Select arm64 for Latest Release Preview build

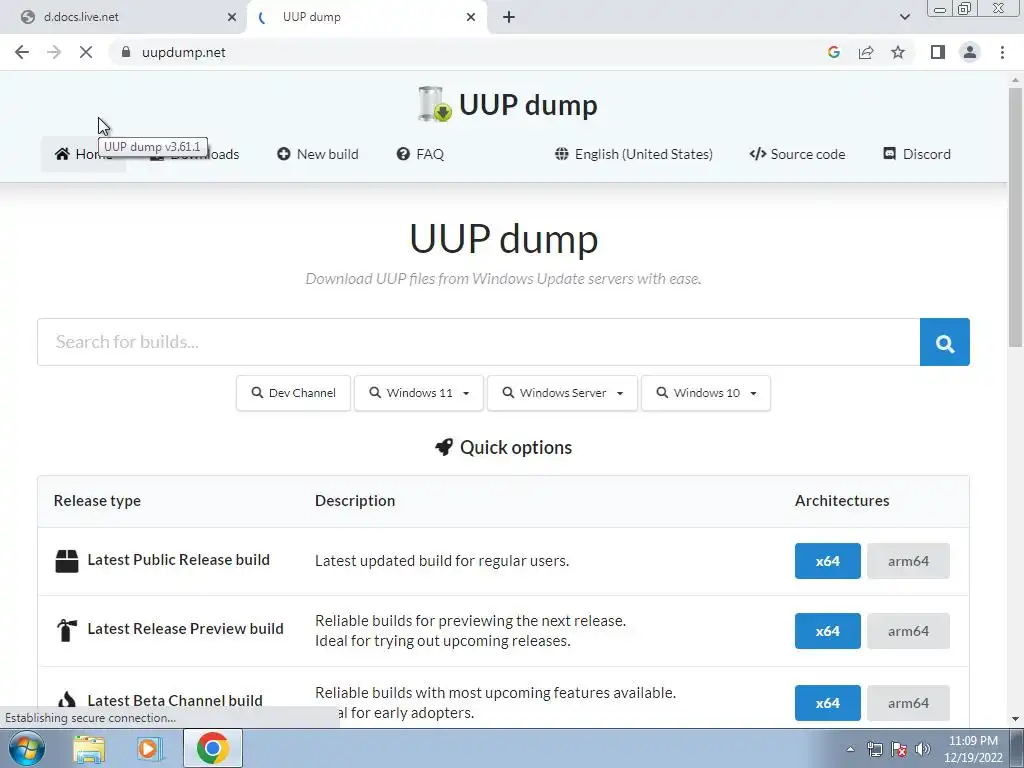(908, 631)
